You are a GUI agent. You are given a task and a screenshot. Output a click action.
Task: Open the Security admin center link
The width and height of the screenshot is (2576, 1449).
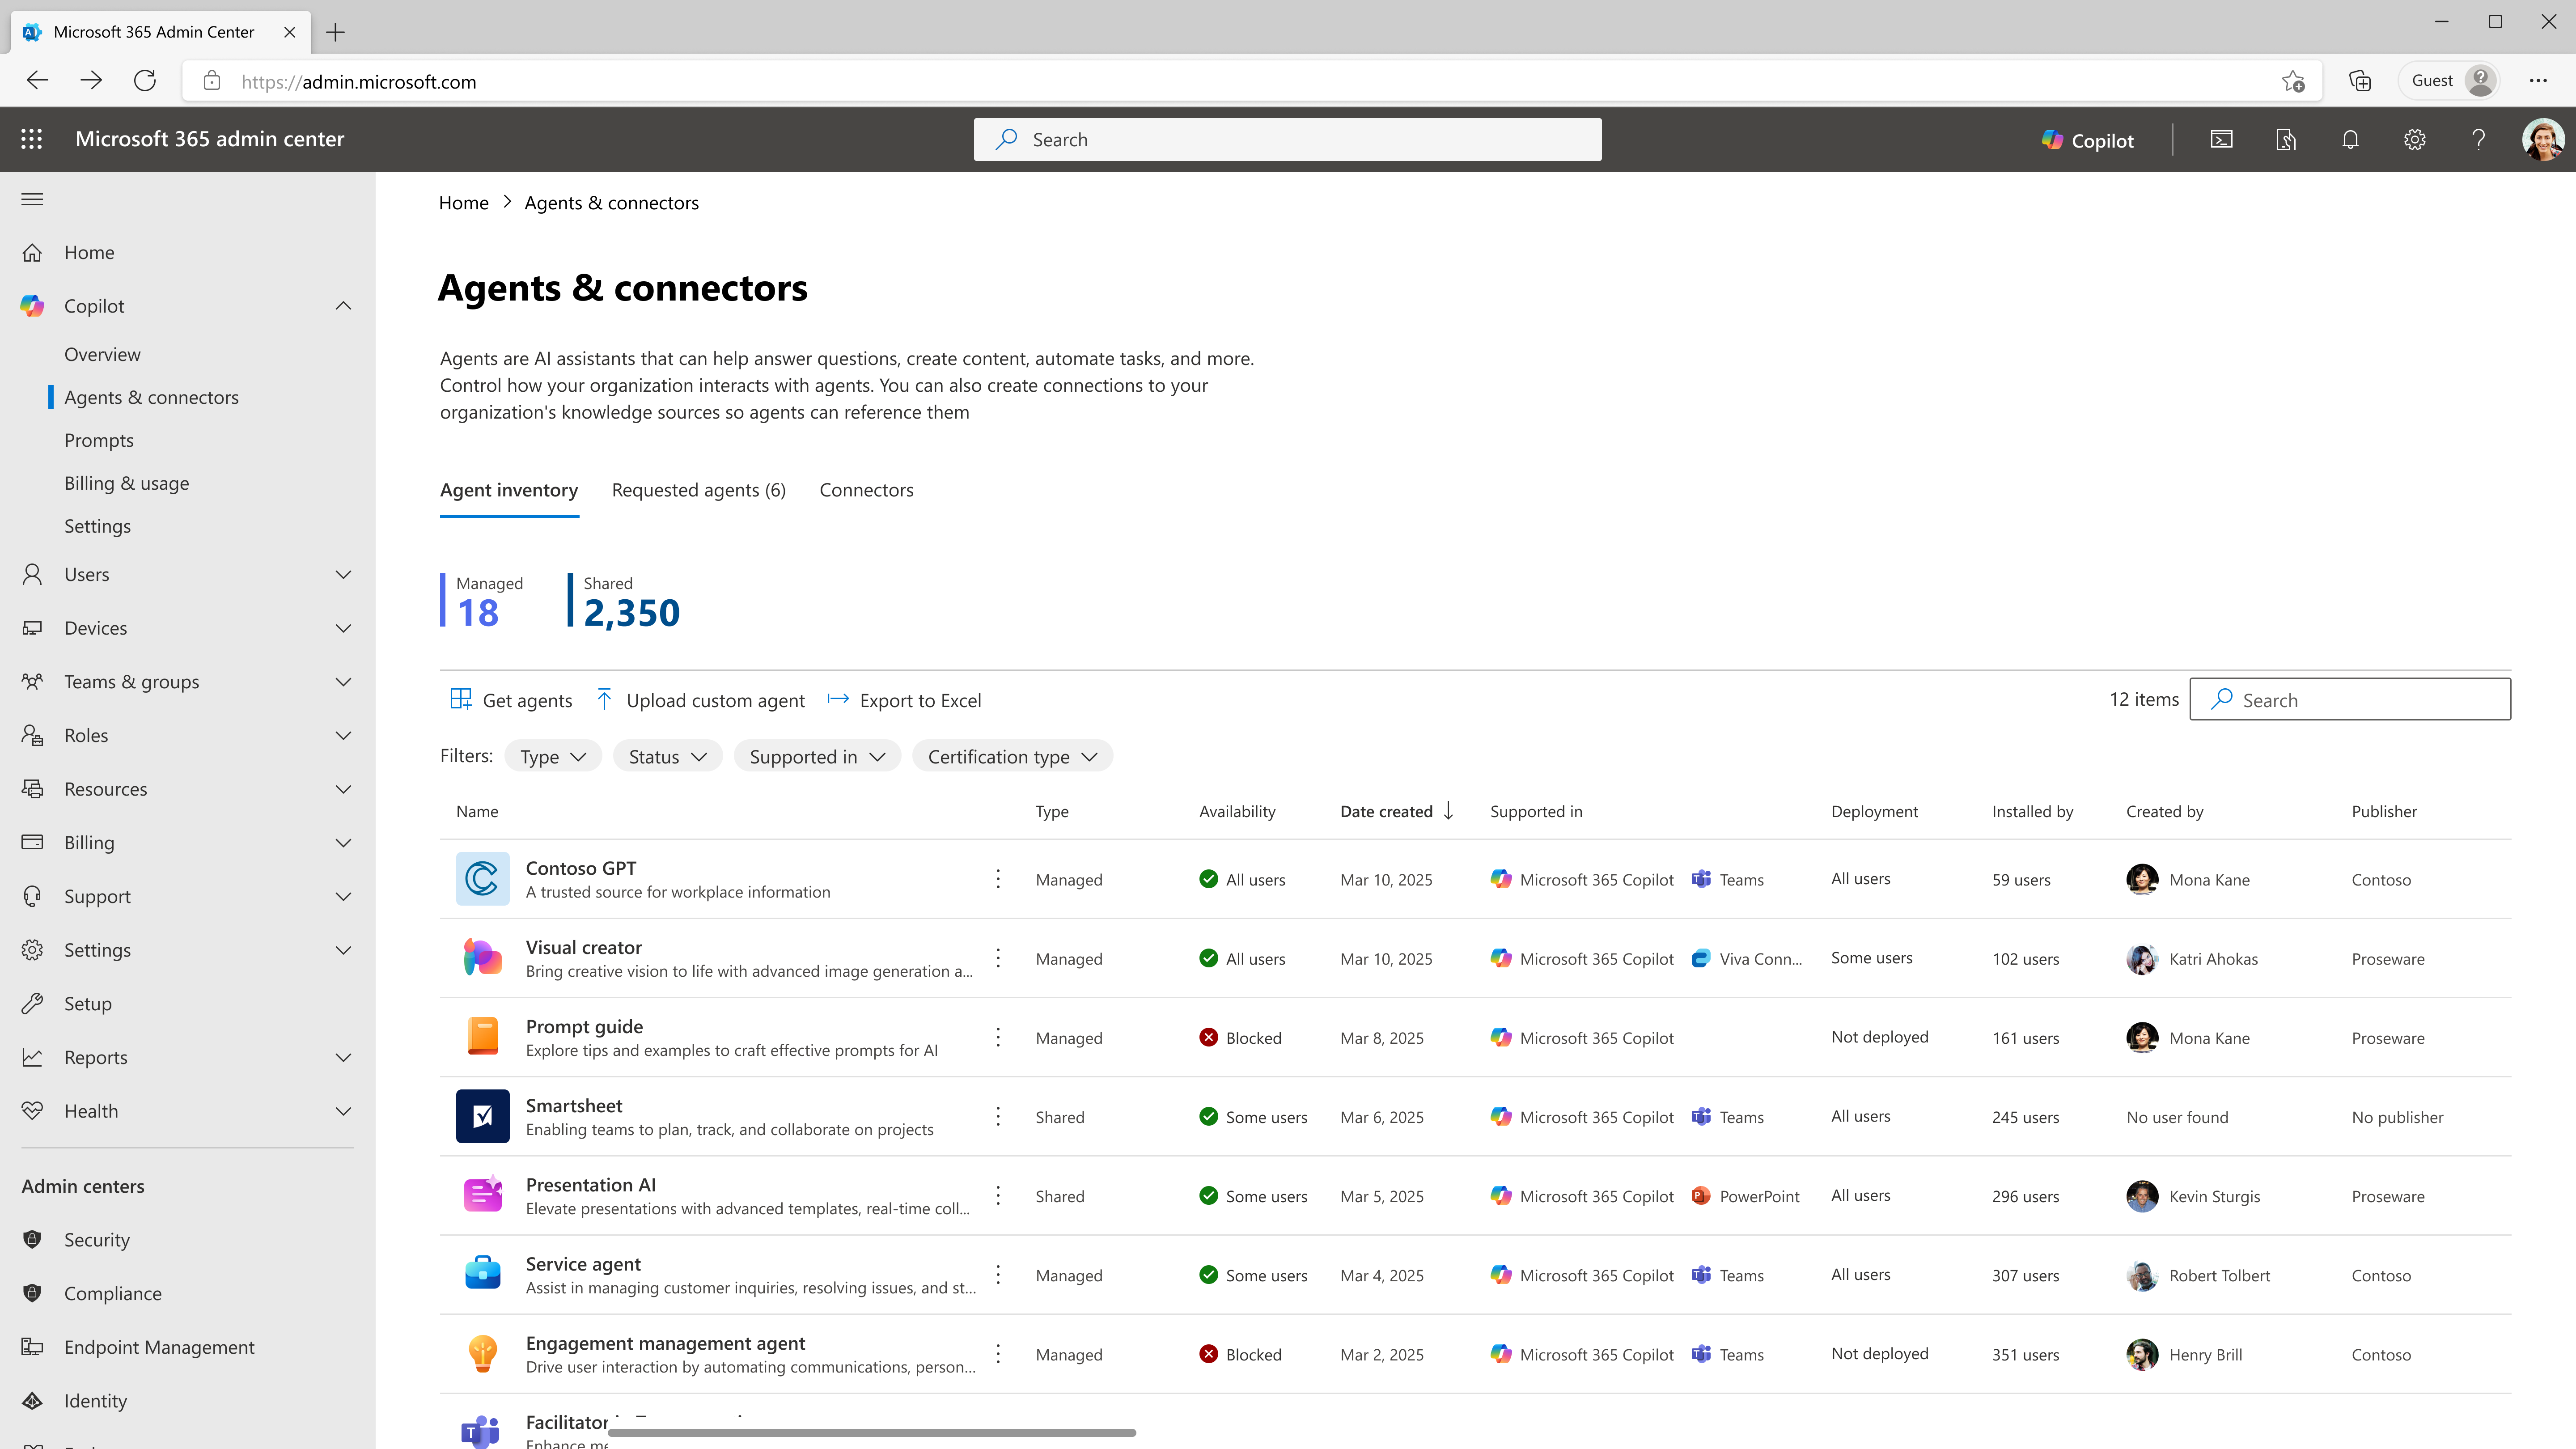[97, 1240]
